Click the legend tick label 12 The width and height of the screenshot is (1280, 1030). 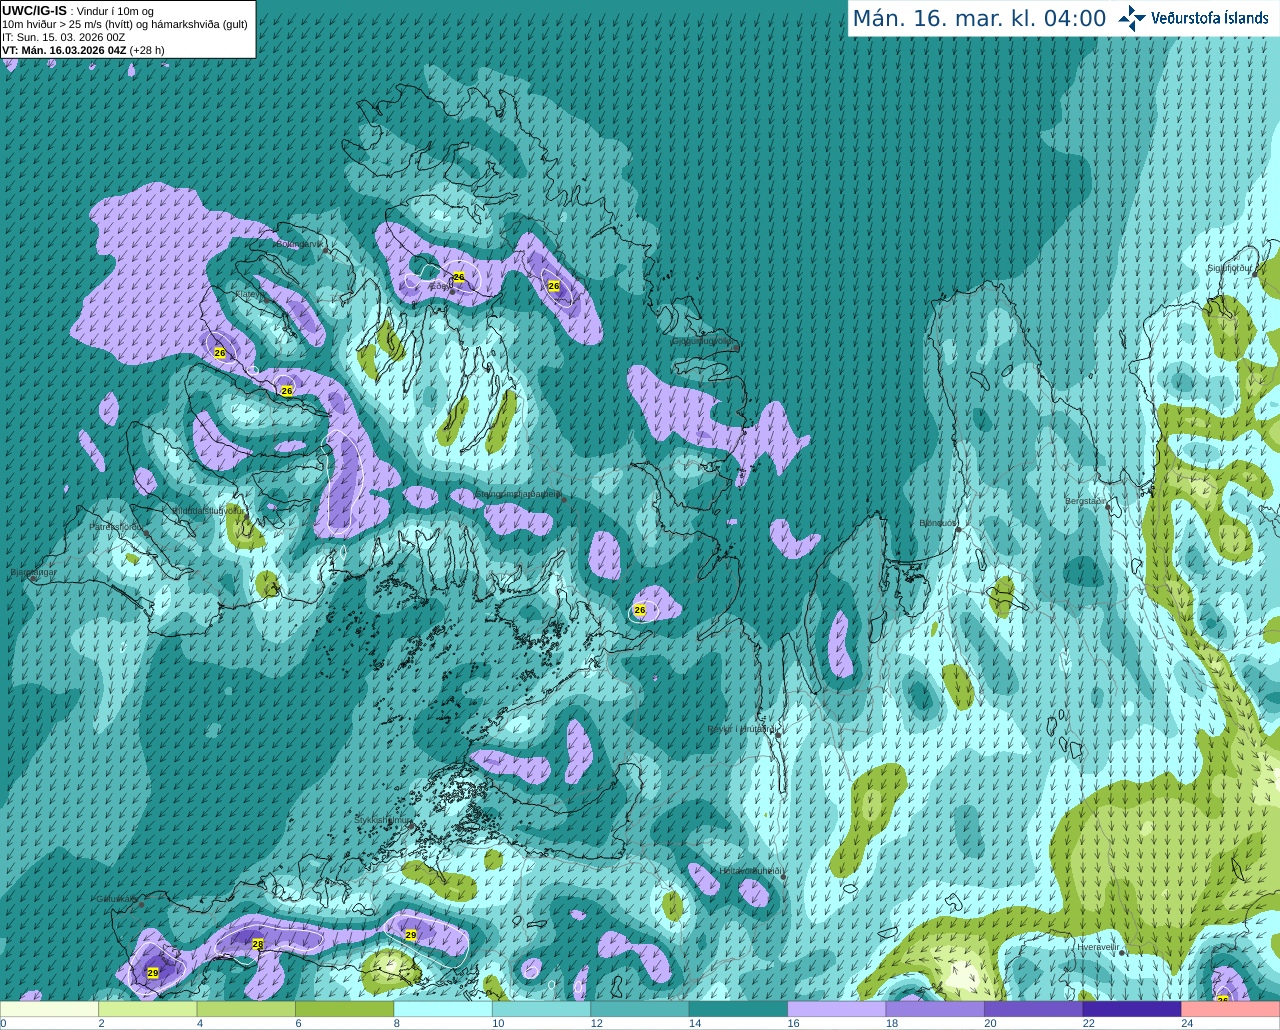pyautogui.click(x=596, y=1023)
